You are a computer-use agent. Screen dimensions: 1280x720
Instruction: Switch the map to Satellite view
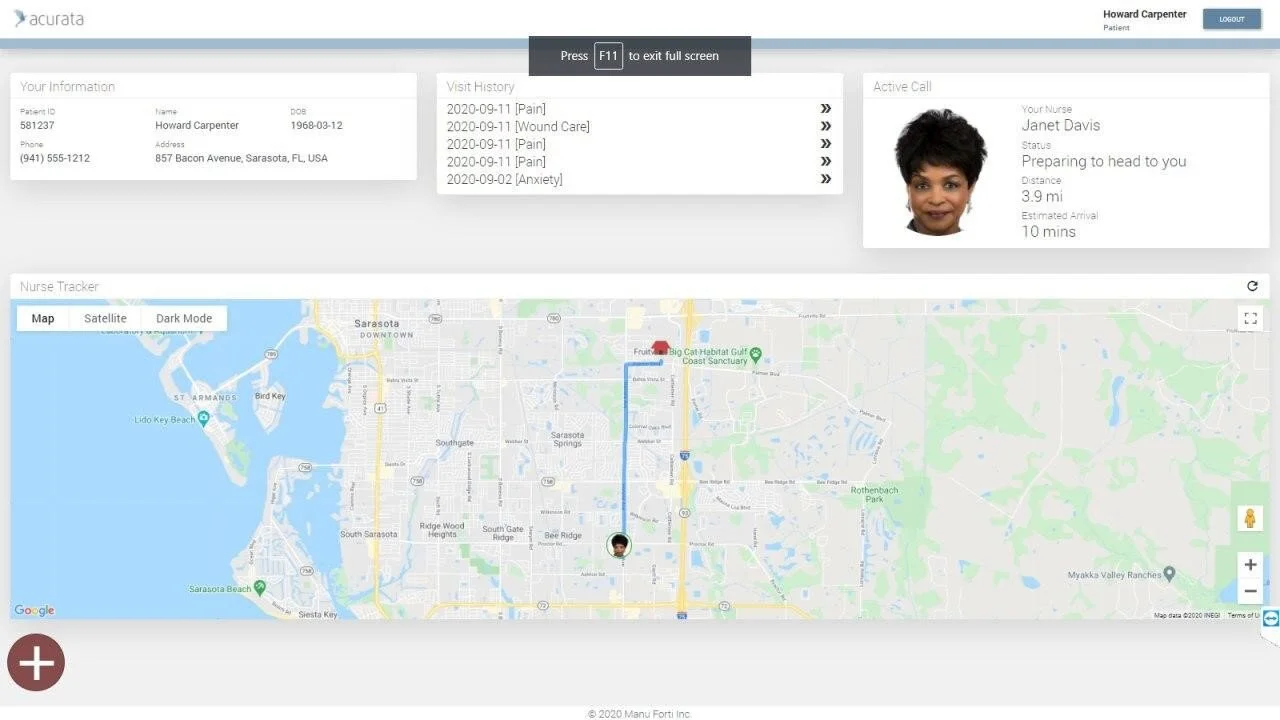click(105, 318)
